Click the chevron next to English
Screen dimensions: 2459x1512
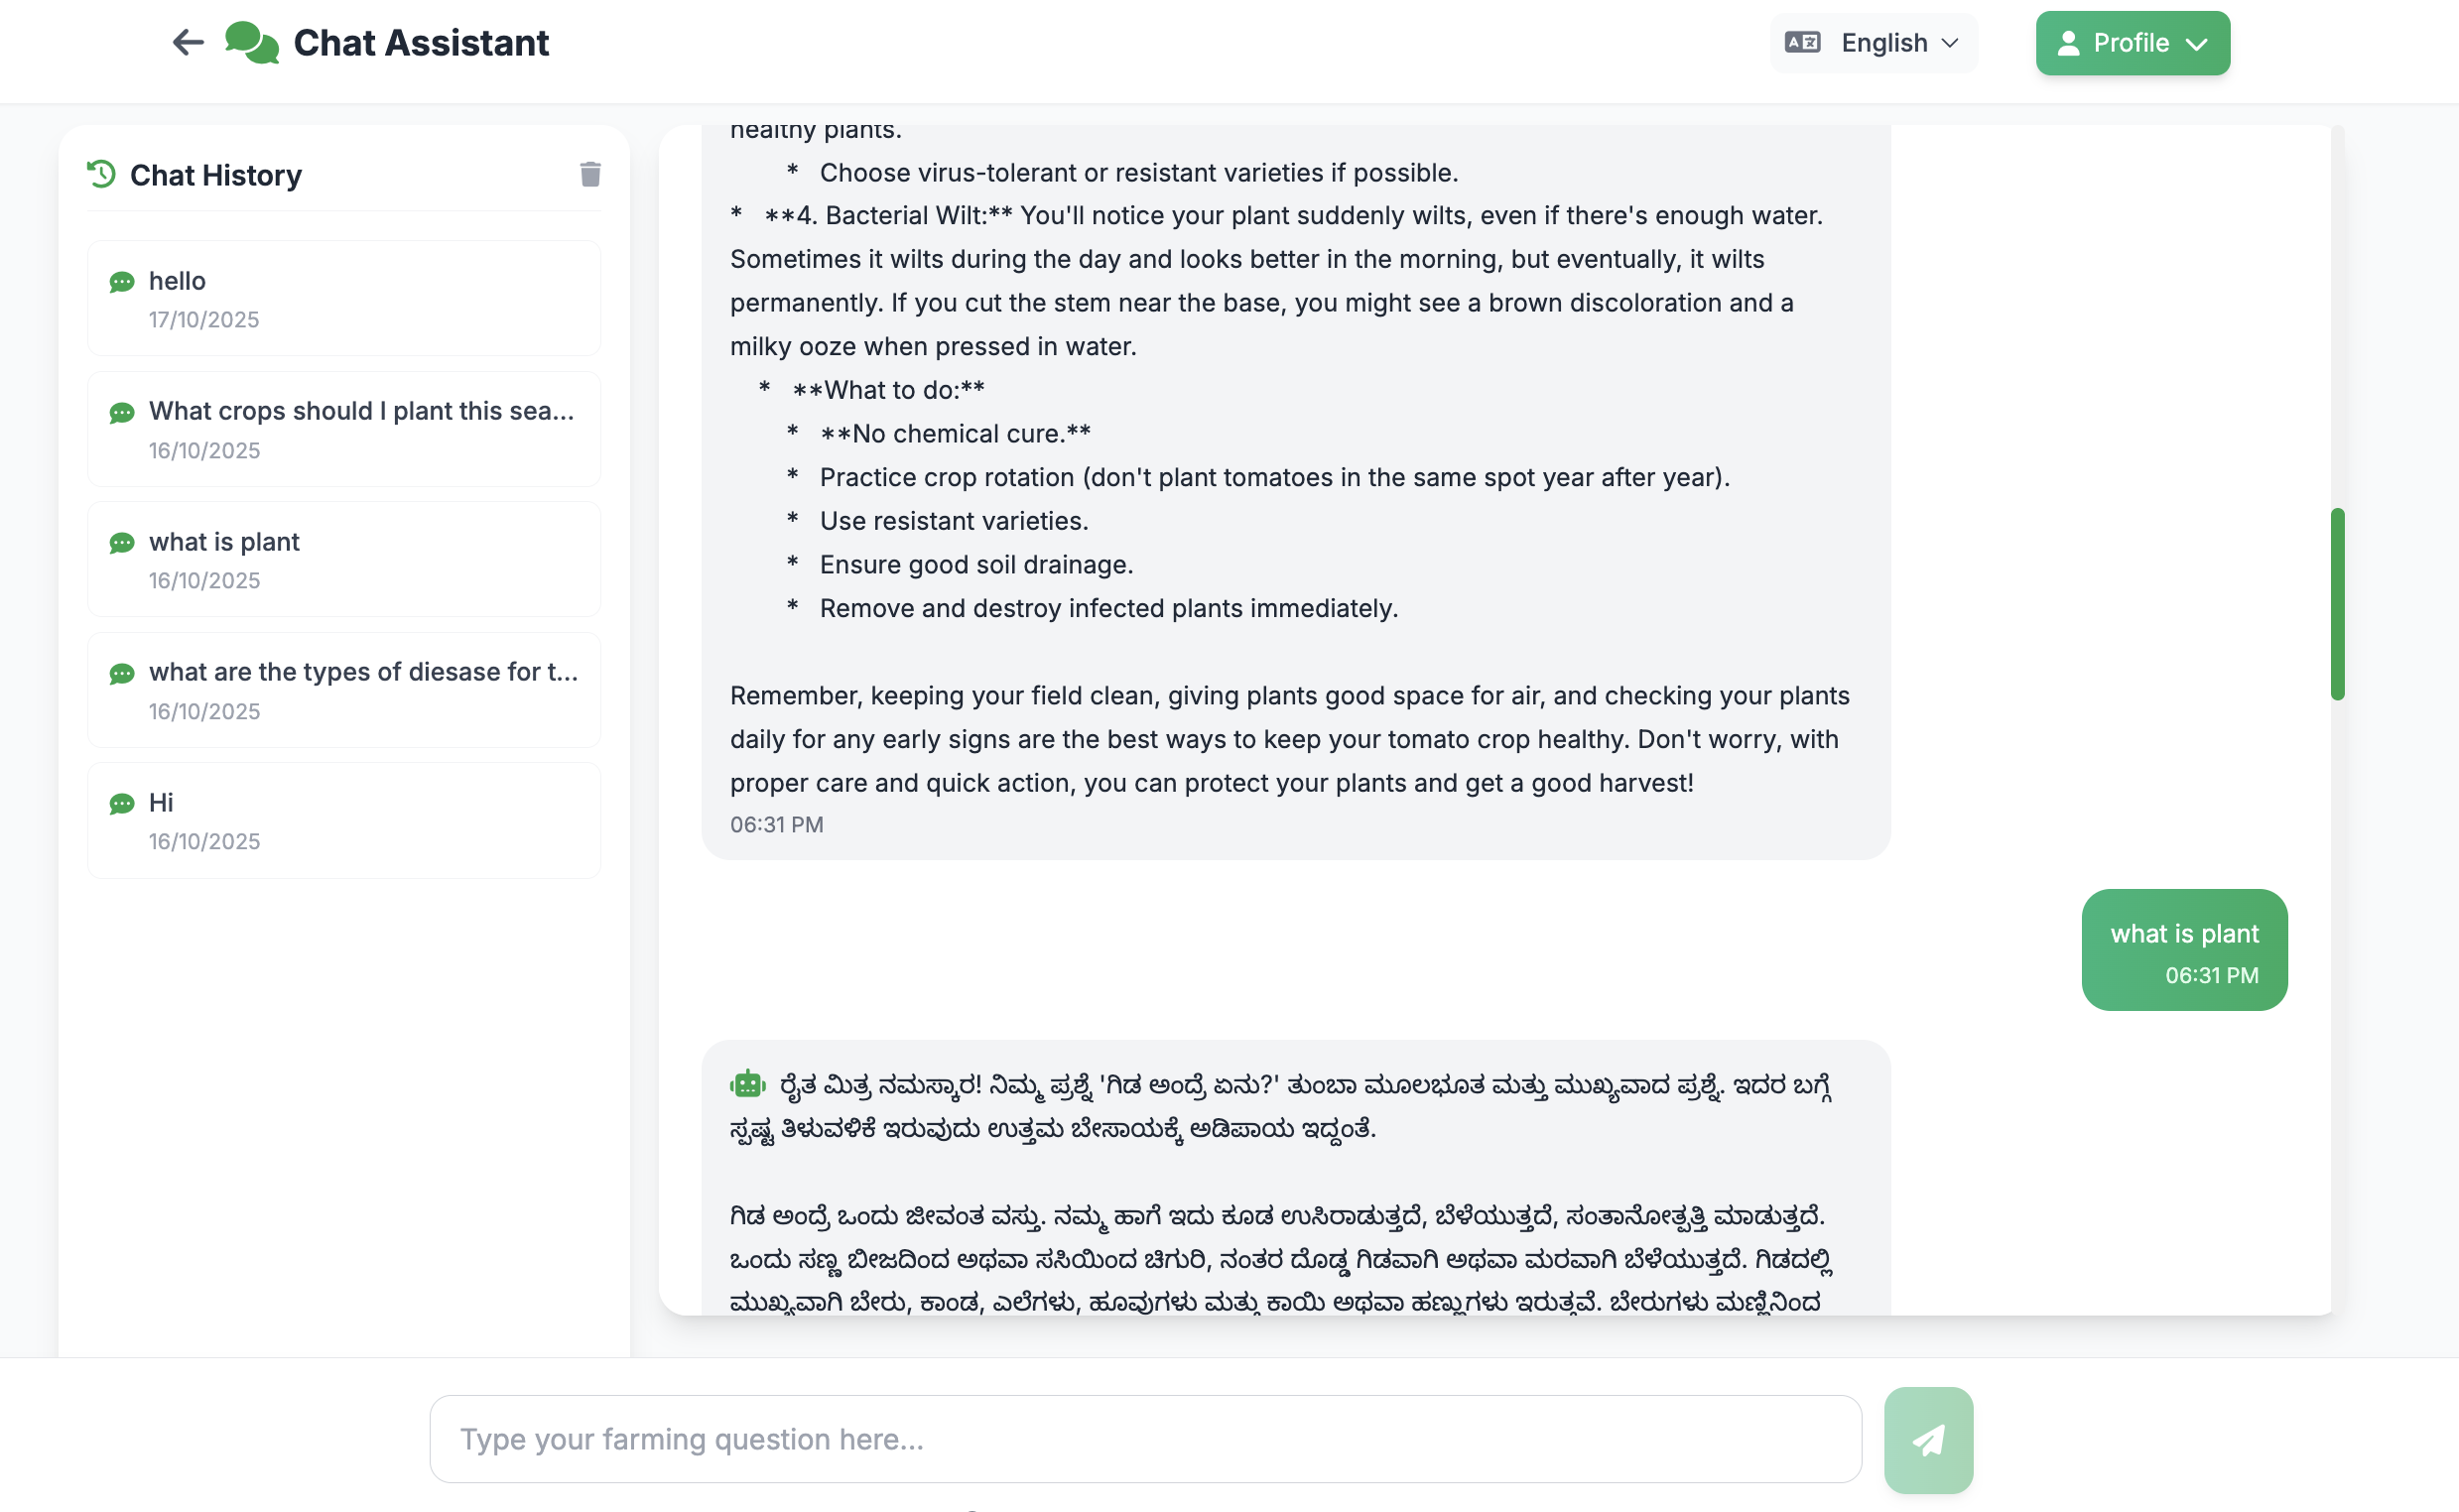pyautogui.click(x=1949, y=43)
